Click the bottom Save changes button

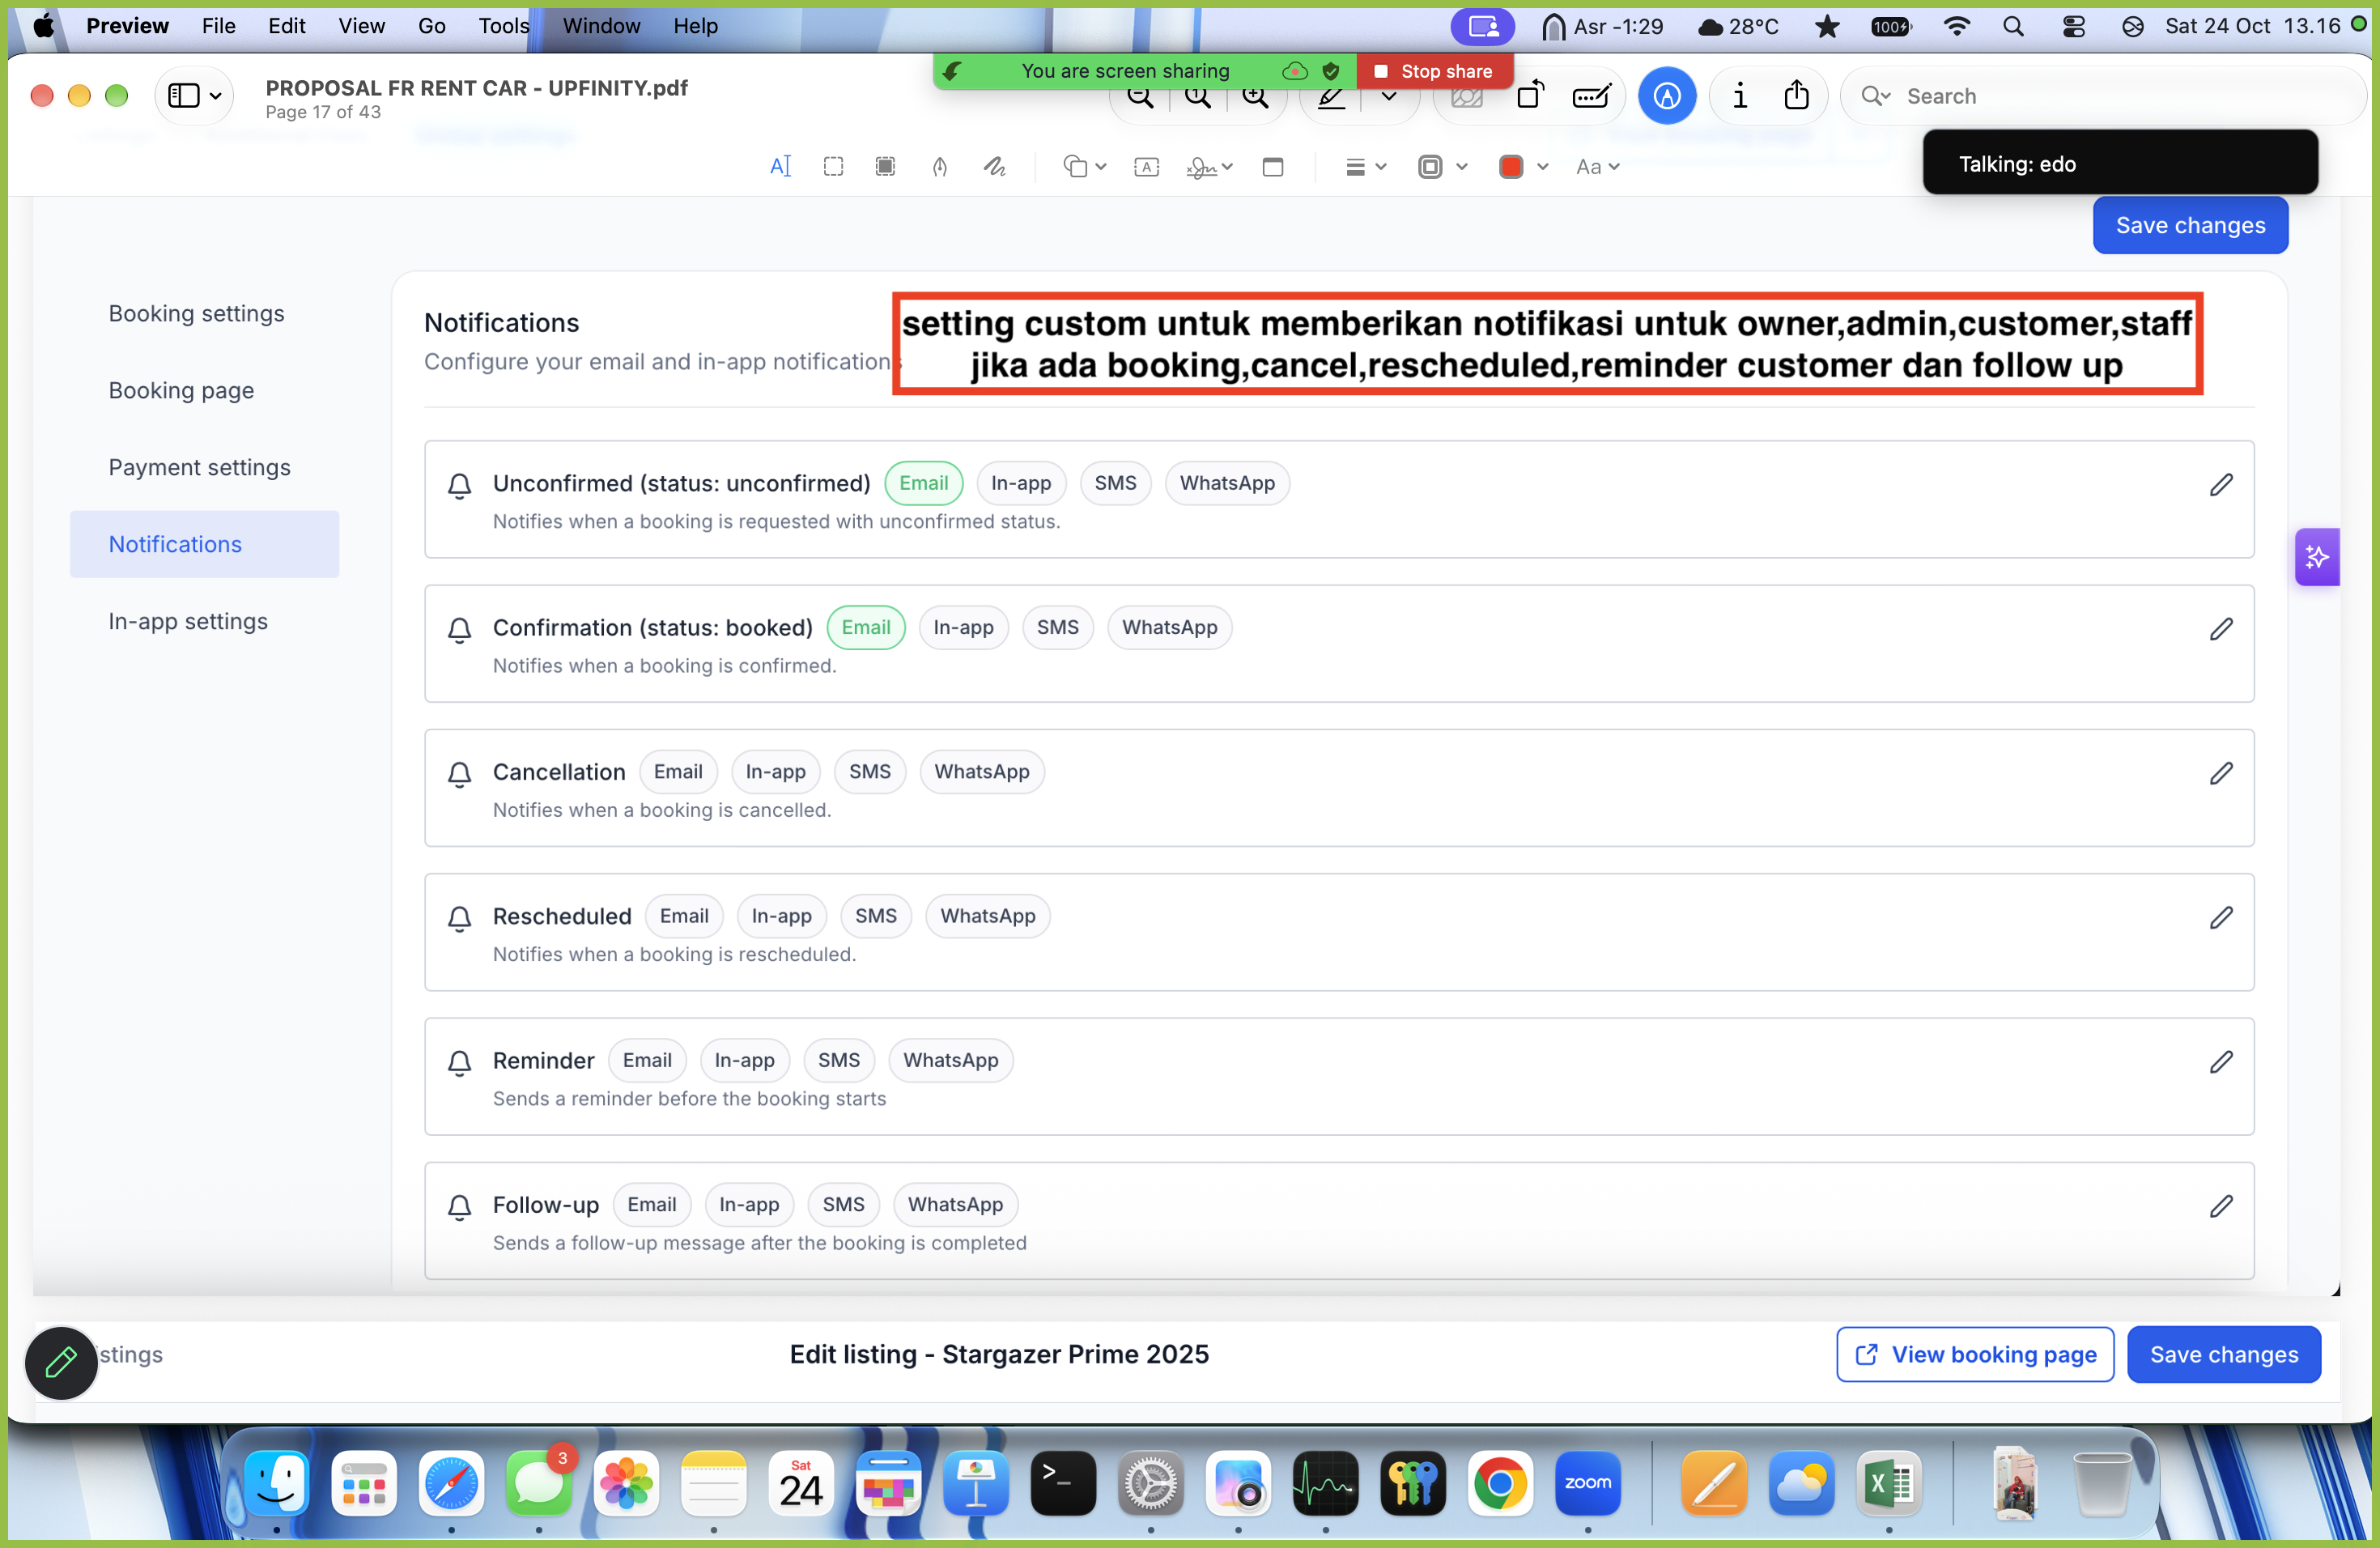(2223, 1354)
